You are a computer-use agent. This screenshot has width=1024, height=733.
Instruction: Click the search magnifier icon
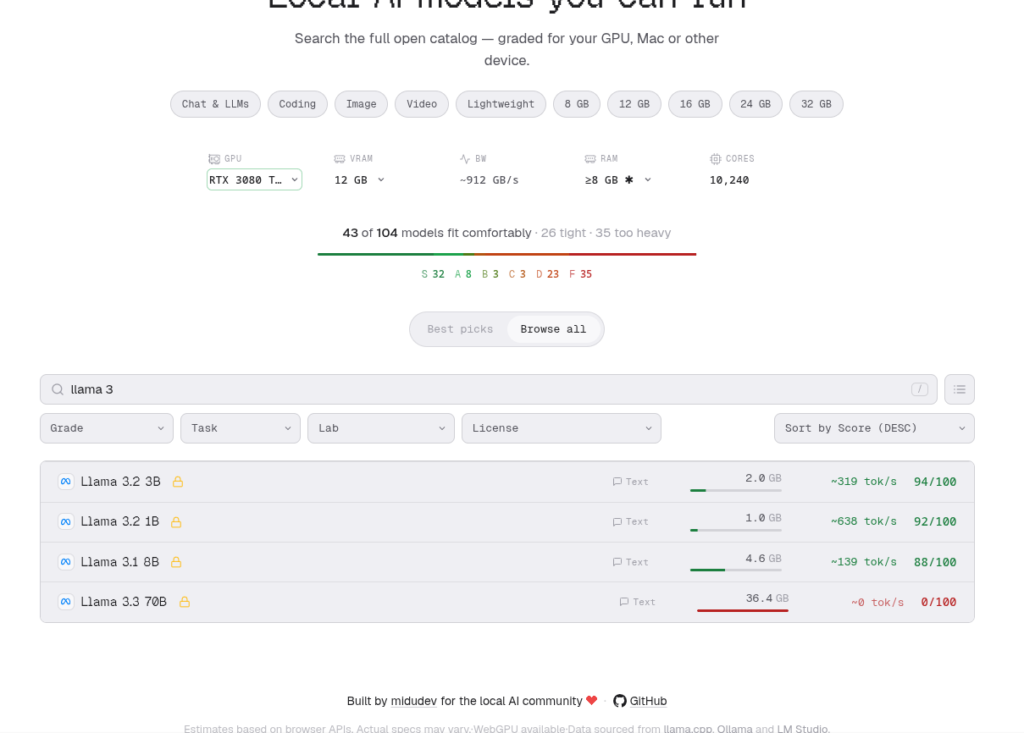point(57,389)
